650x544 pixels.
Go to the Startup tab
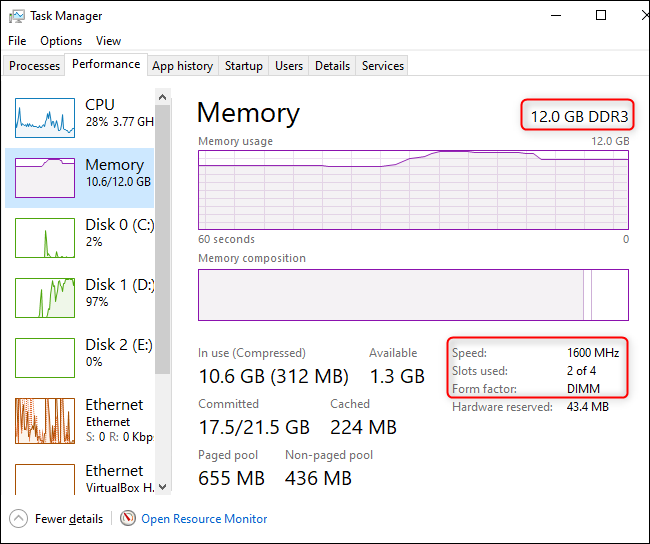pos(244,66)
